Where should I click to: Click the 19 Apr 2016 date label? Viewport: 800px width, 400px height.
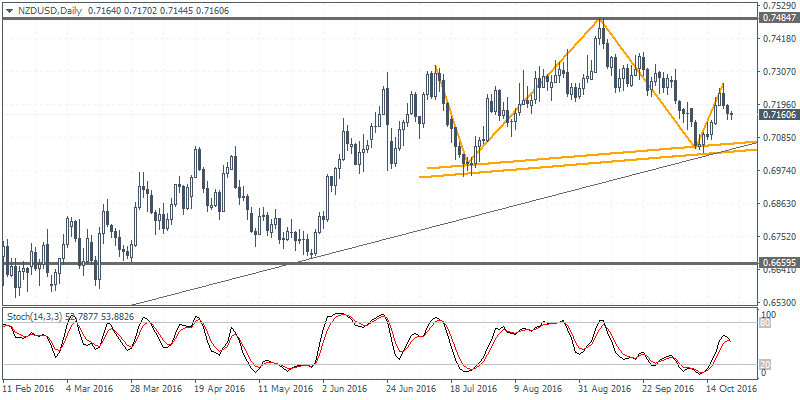(220, 388)
